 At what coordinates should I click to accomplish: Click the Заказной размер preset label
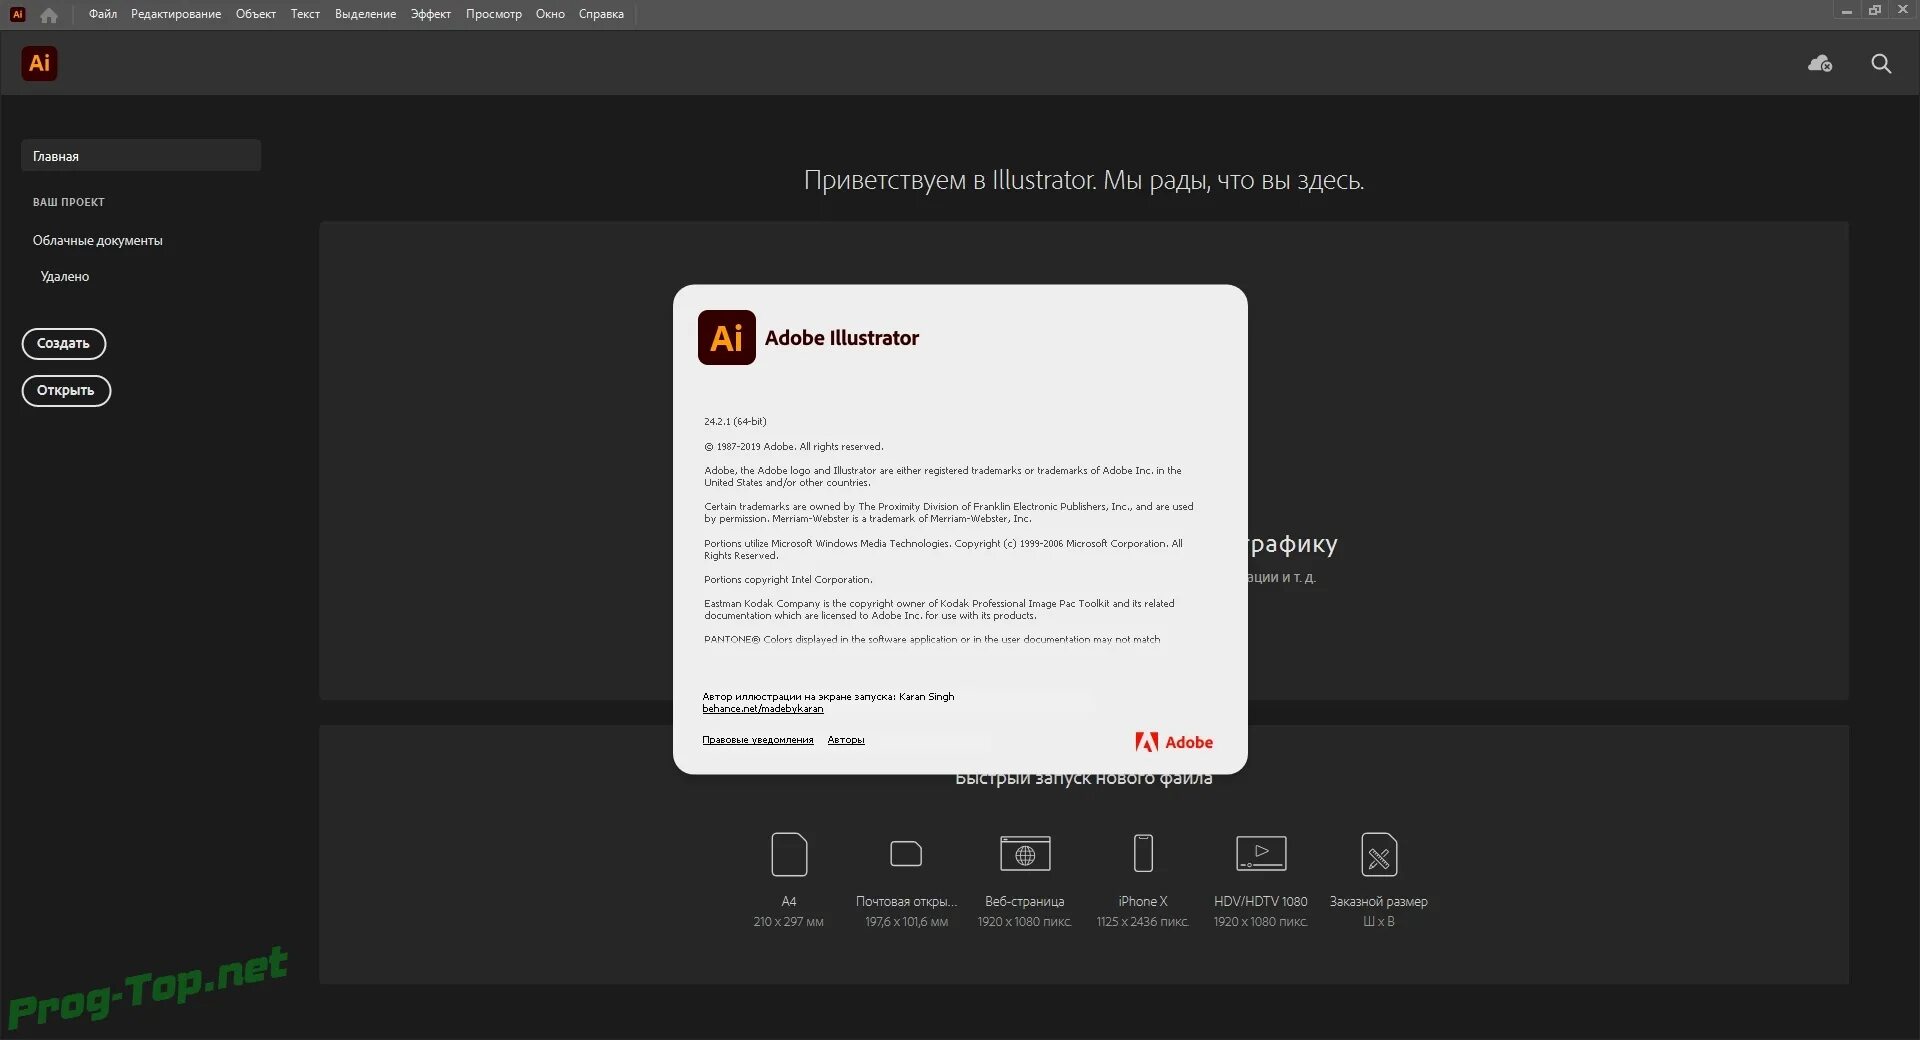click(1379, 901)
